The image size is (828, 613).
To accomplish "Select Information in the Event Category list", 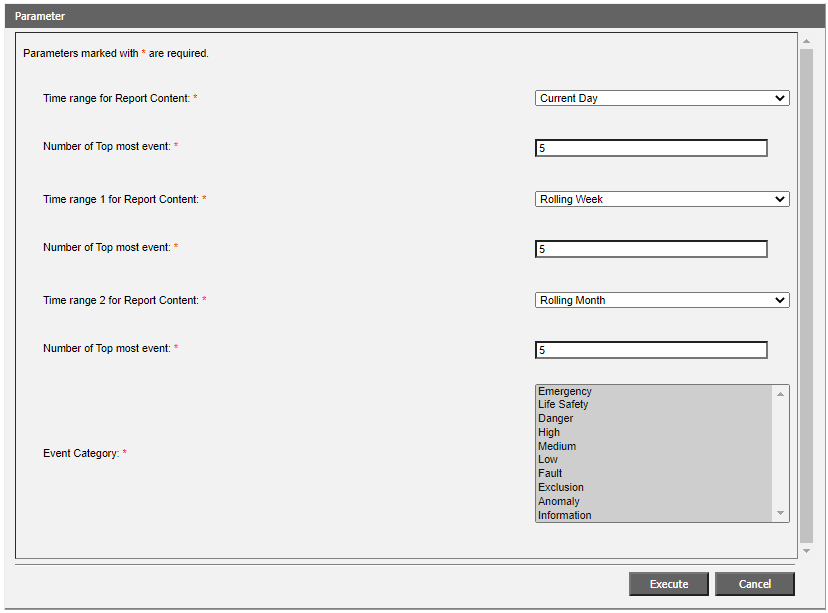I will pyautogui.click(x=564, y=516).
